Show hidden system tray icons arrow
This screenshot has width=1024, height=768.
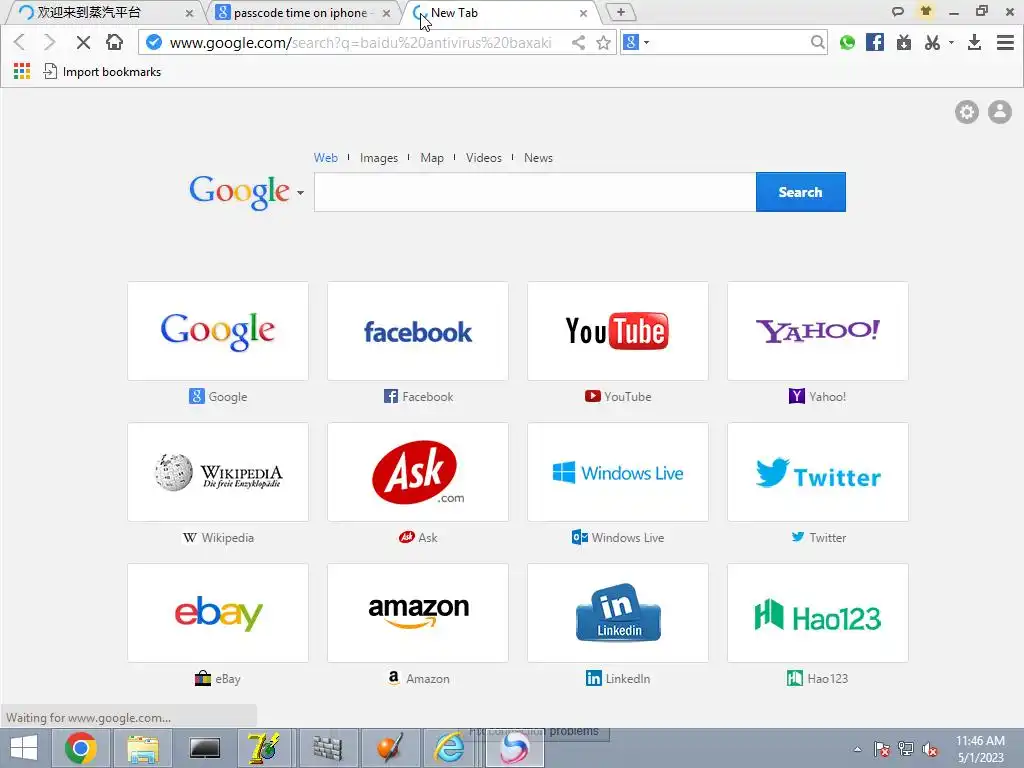coord(857,749)
